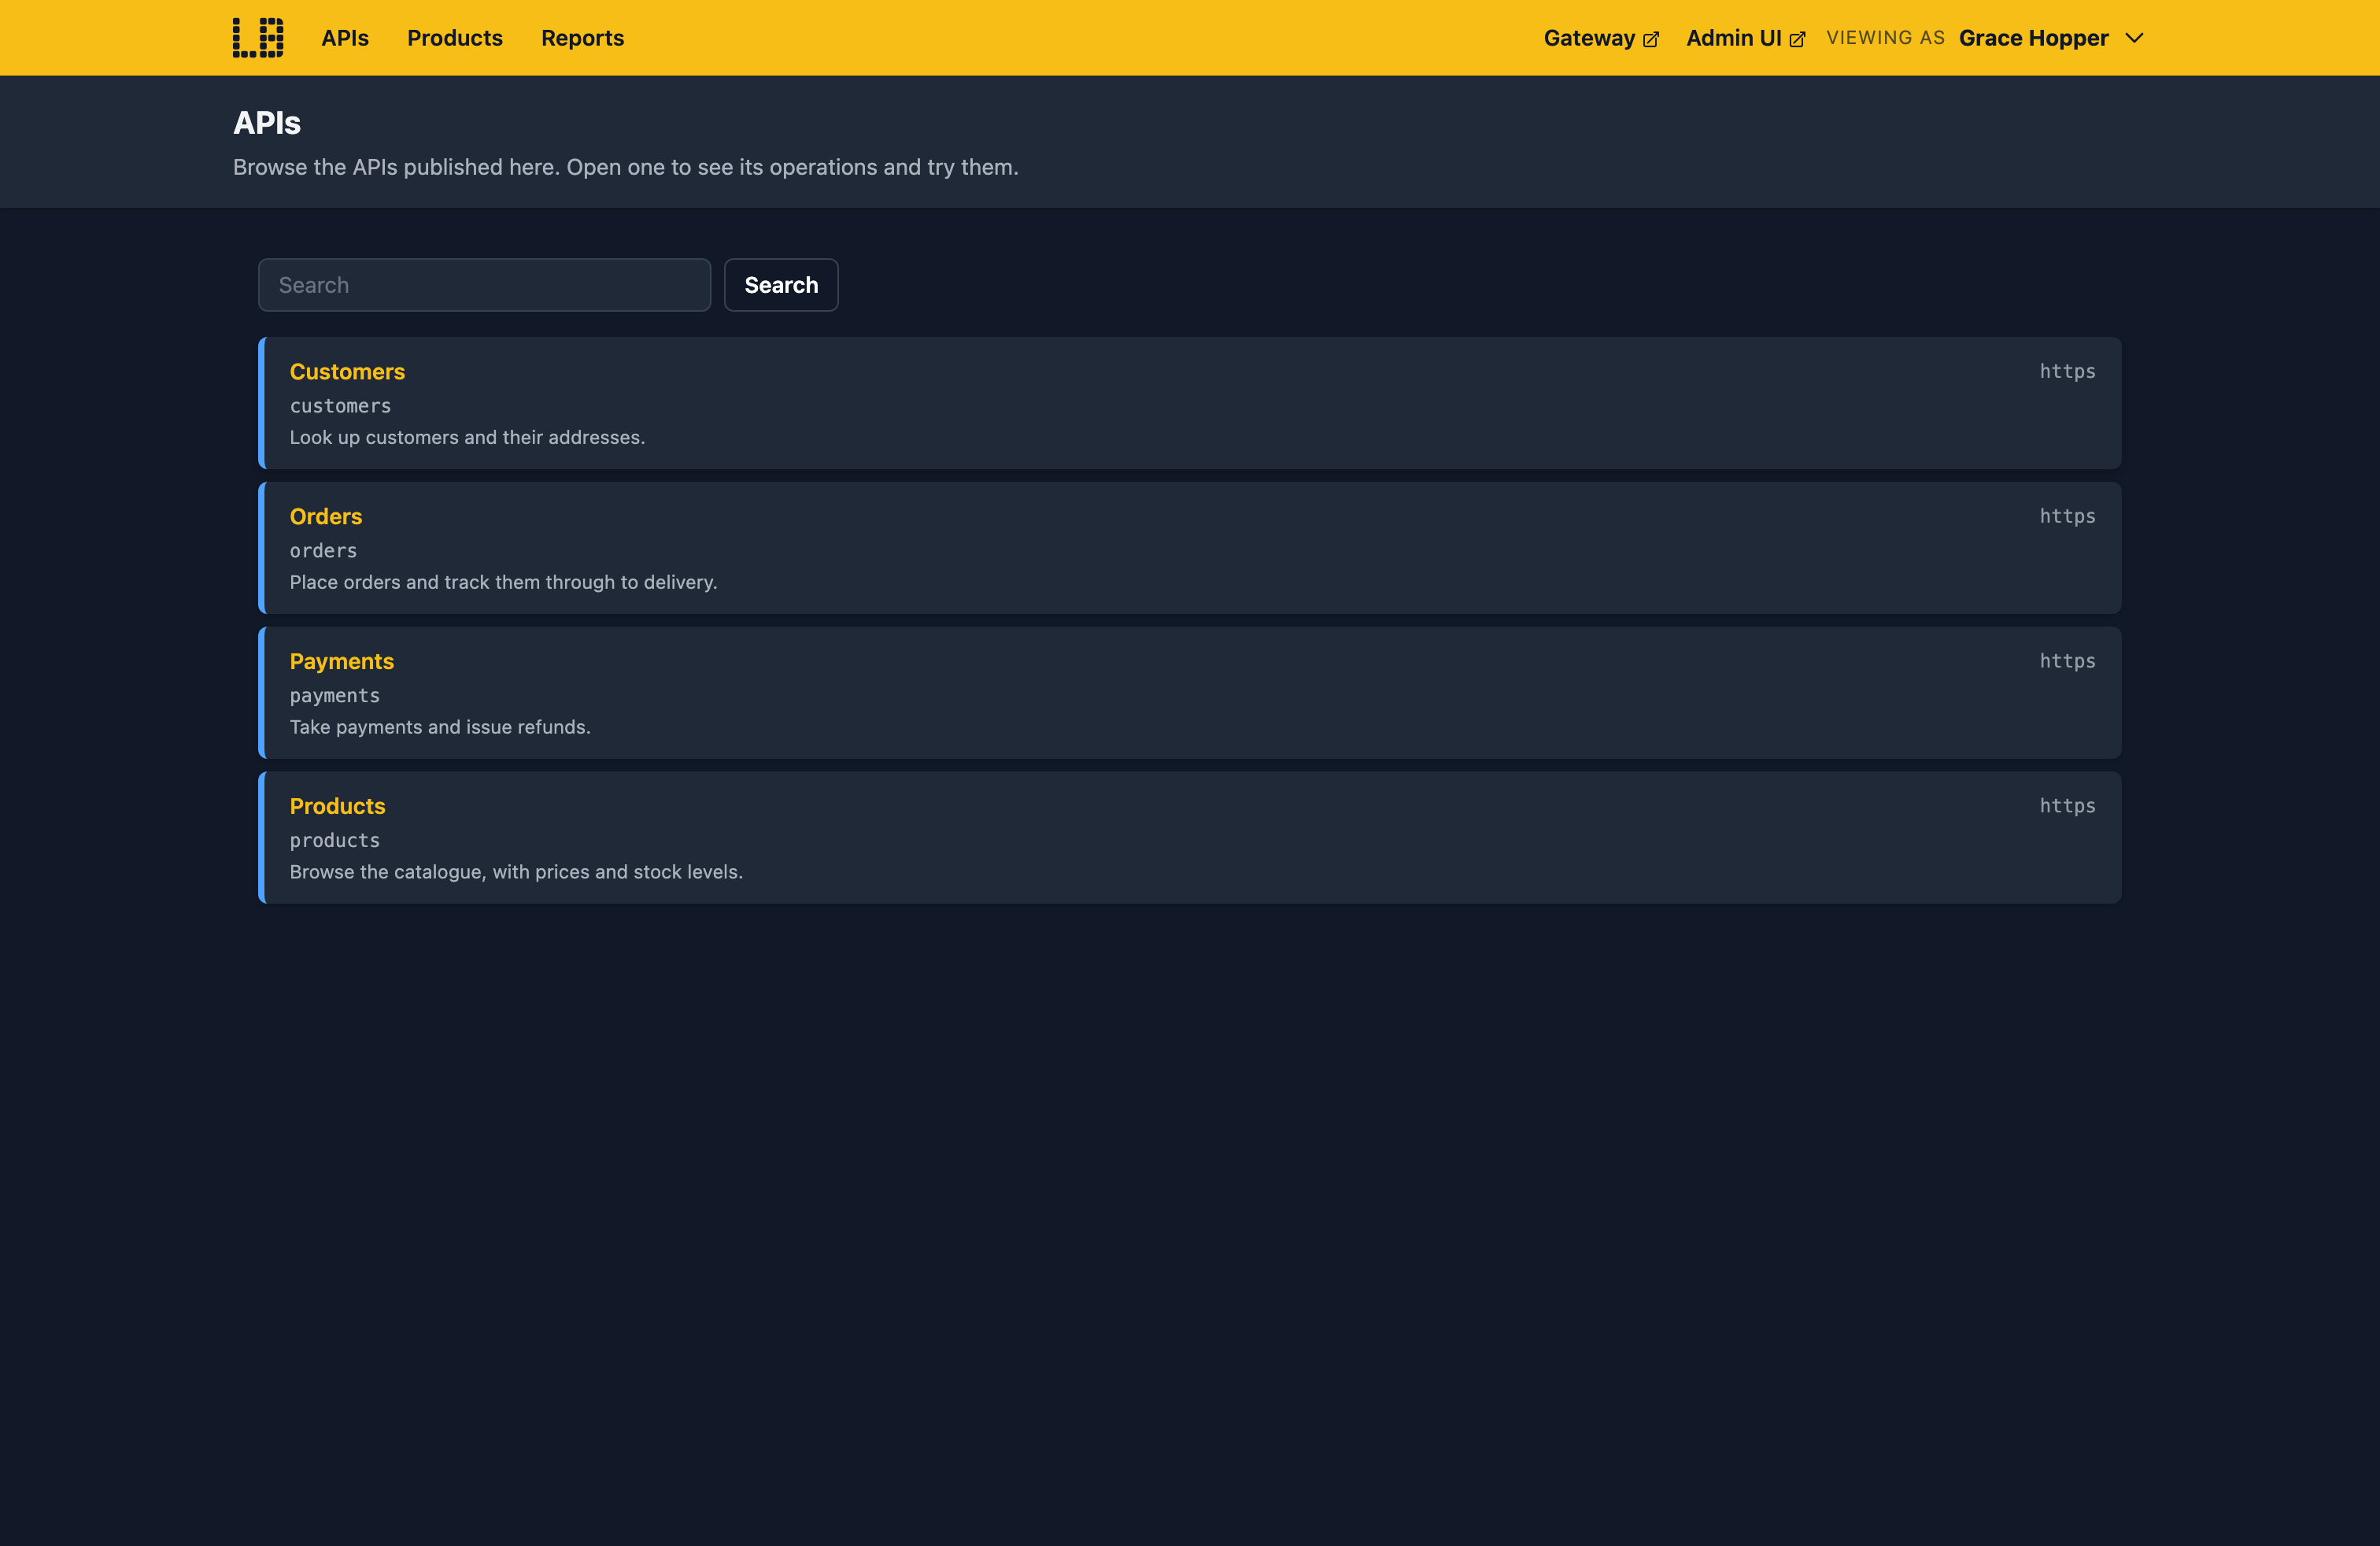Go to the Reports menu item
Screen dimensions: 2380x1546
tap(583, 38)
